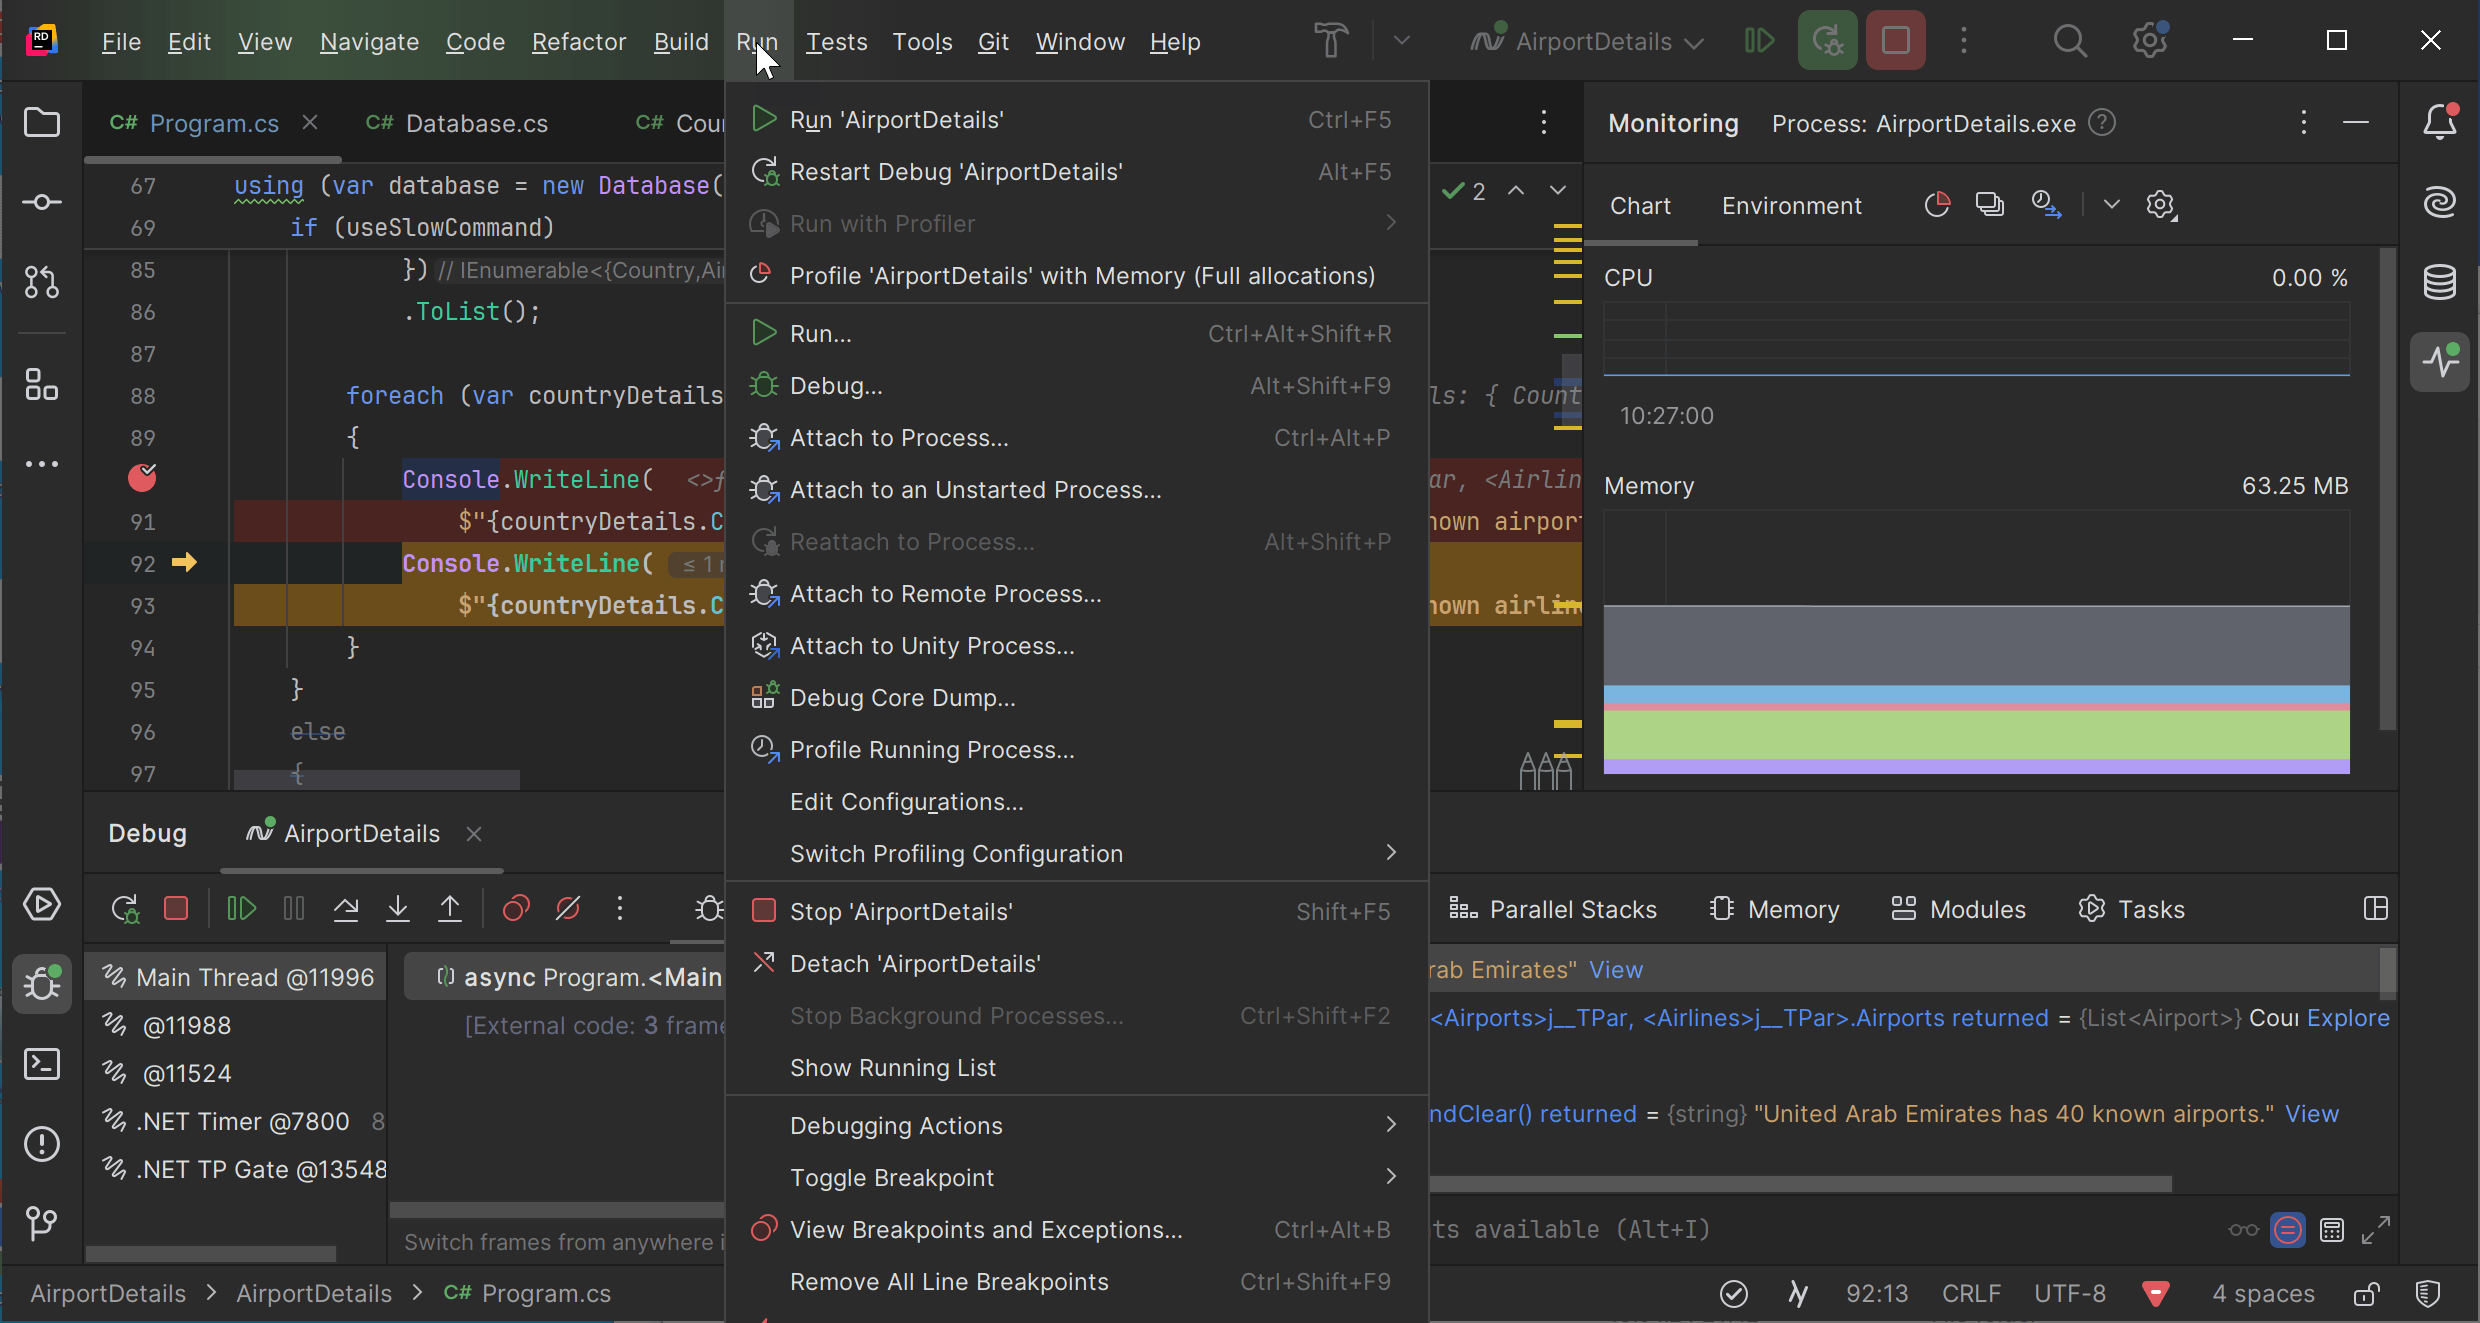Viewport: 2480px width, 1323px height.
Task: Select View Breakpoints and Exceptions option
Action: 986,1228
